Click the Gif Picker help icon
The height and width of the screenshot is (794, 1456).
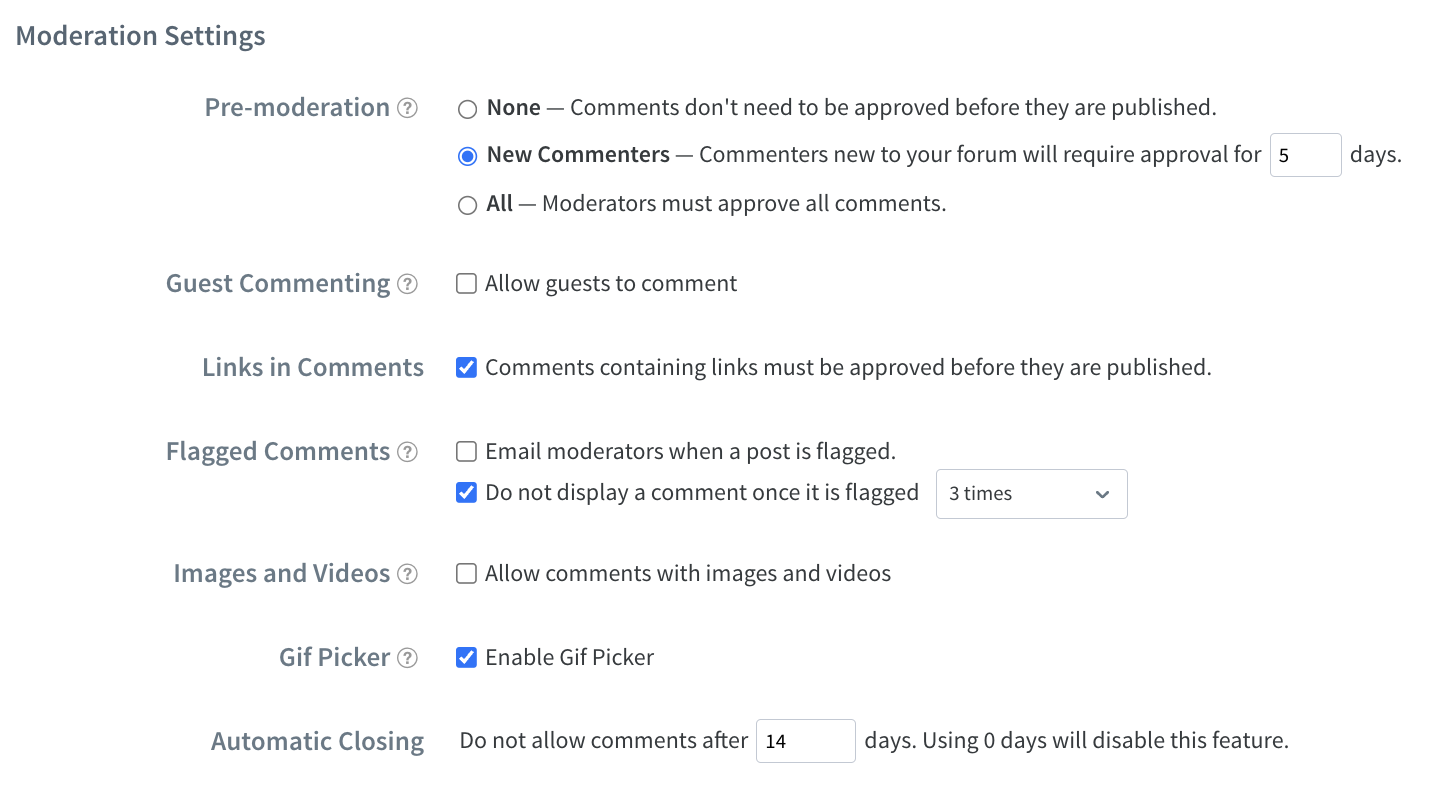[407, 658]
